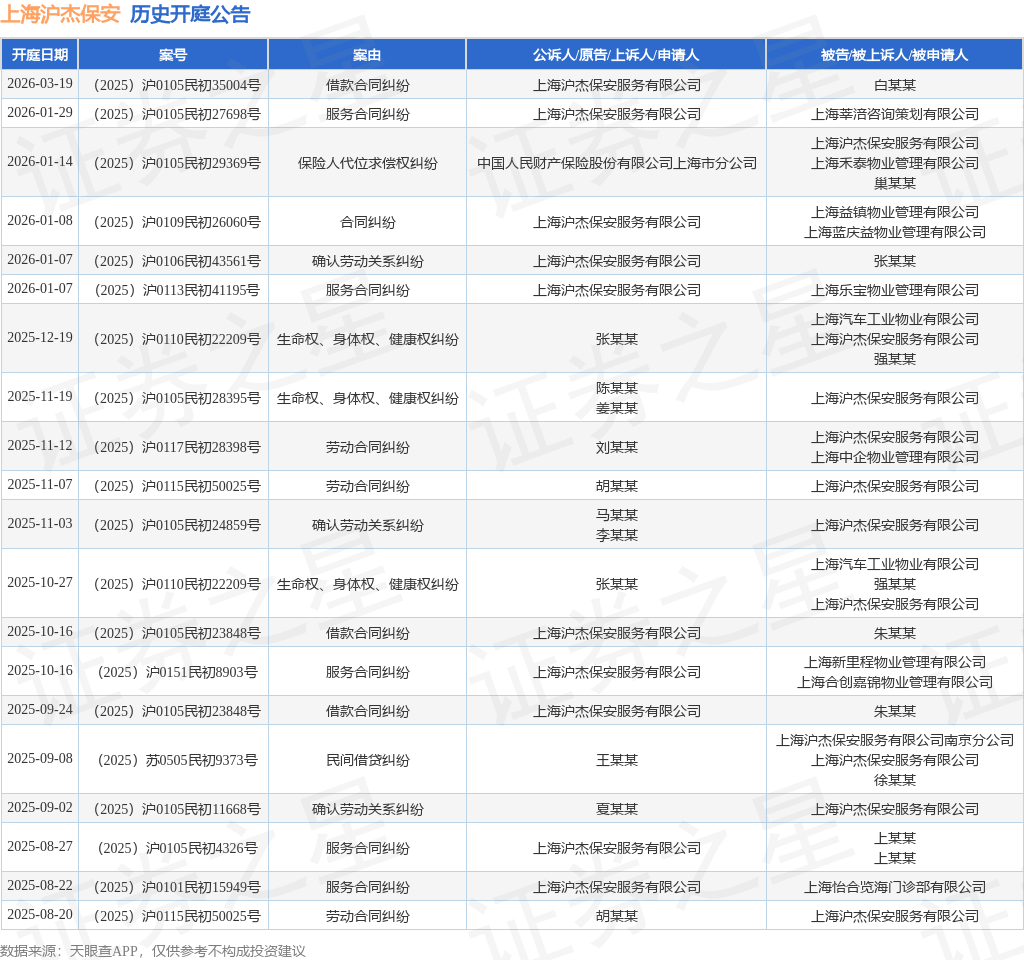Click defendant 上海合创嘉锦物业管理有限公司
This screenshot has width=1024, height=960.
tap(895, 682)
